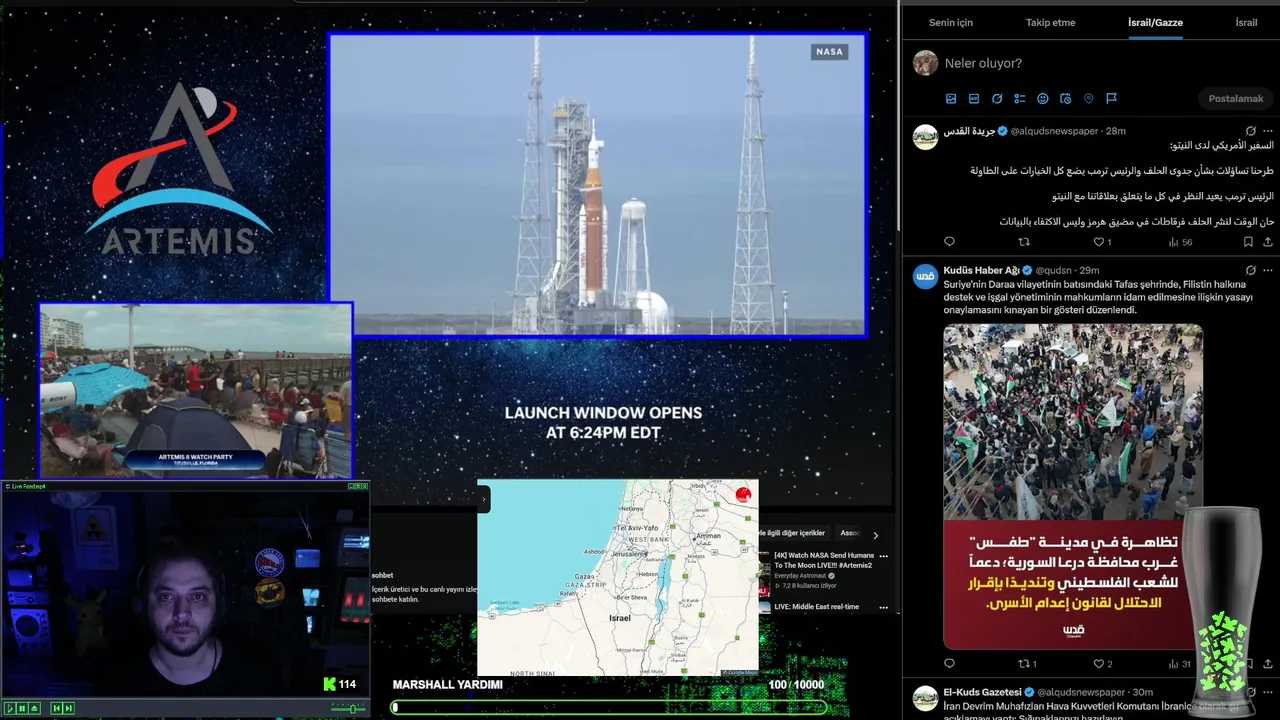This screenshot has width=1280, height=720.
Task: Reply to the Kudüs Haber Ağı post
Action: coord(949,664)
